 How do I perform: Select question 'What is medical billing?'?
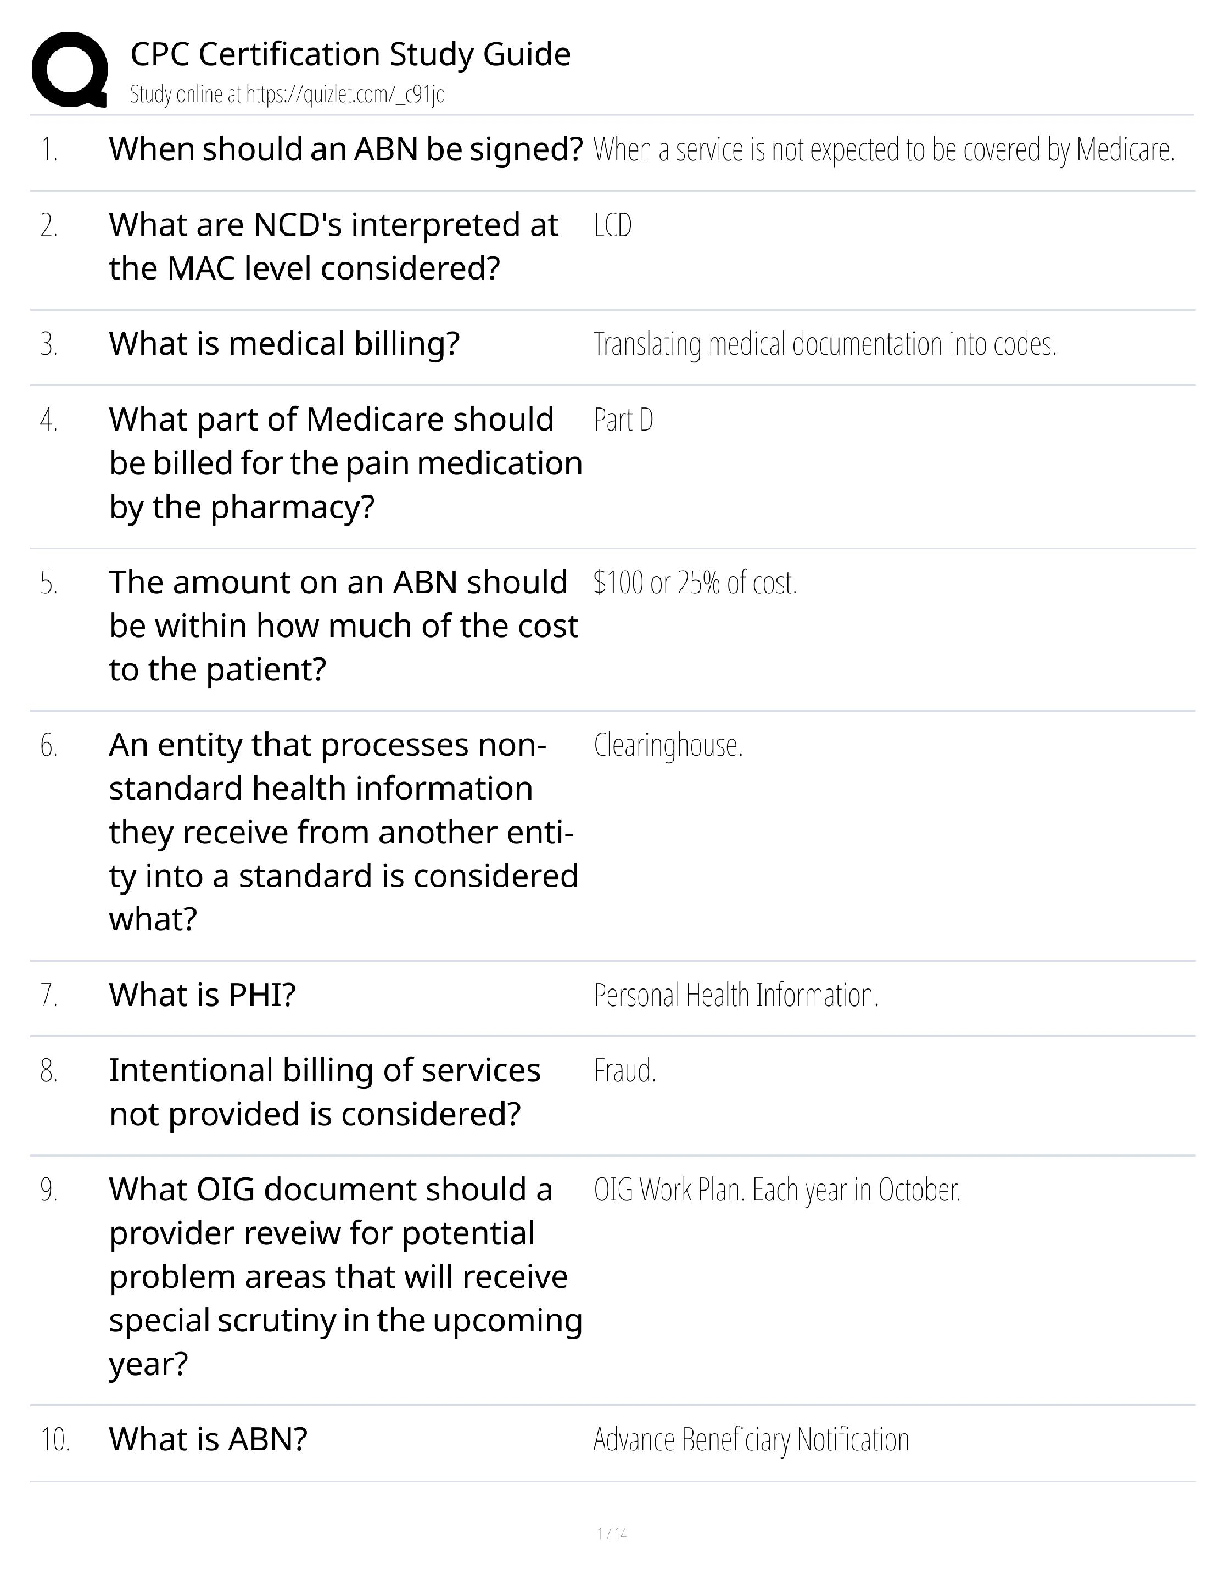click(x=284, y=344)
